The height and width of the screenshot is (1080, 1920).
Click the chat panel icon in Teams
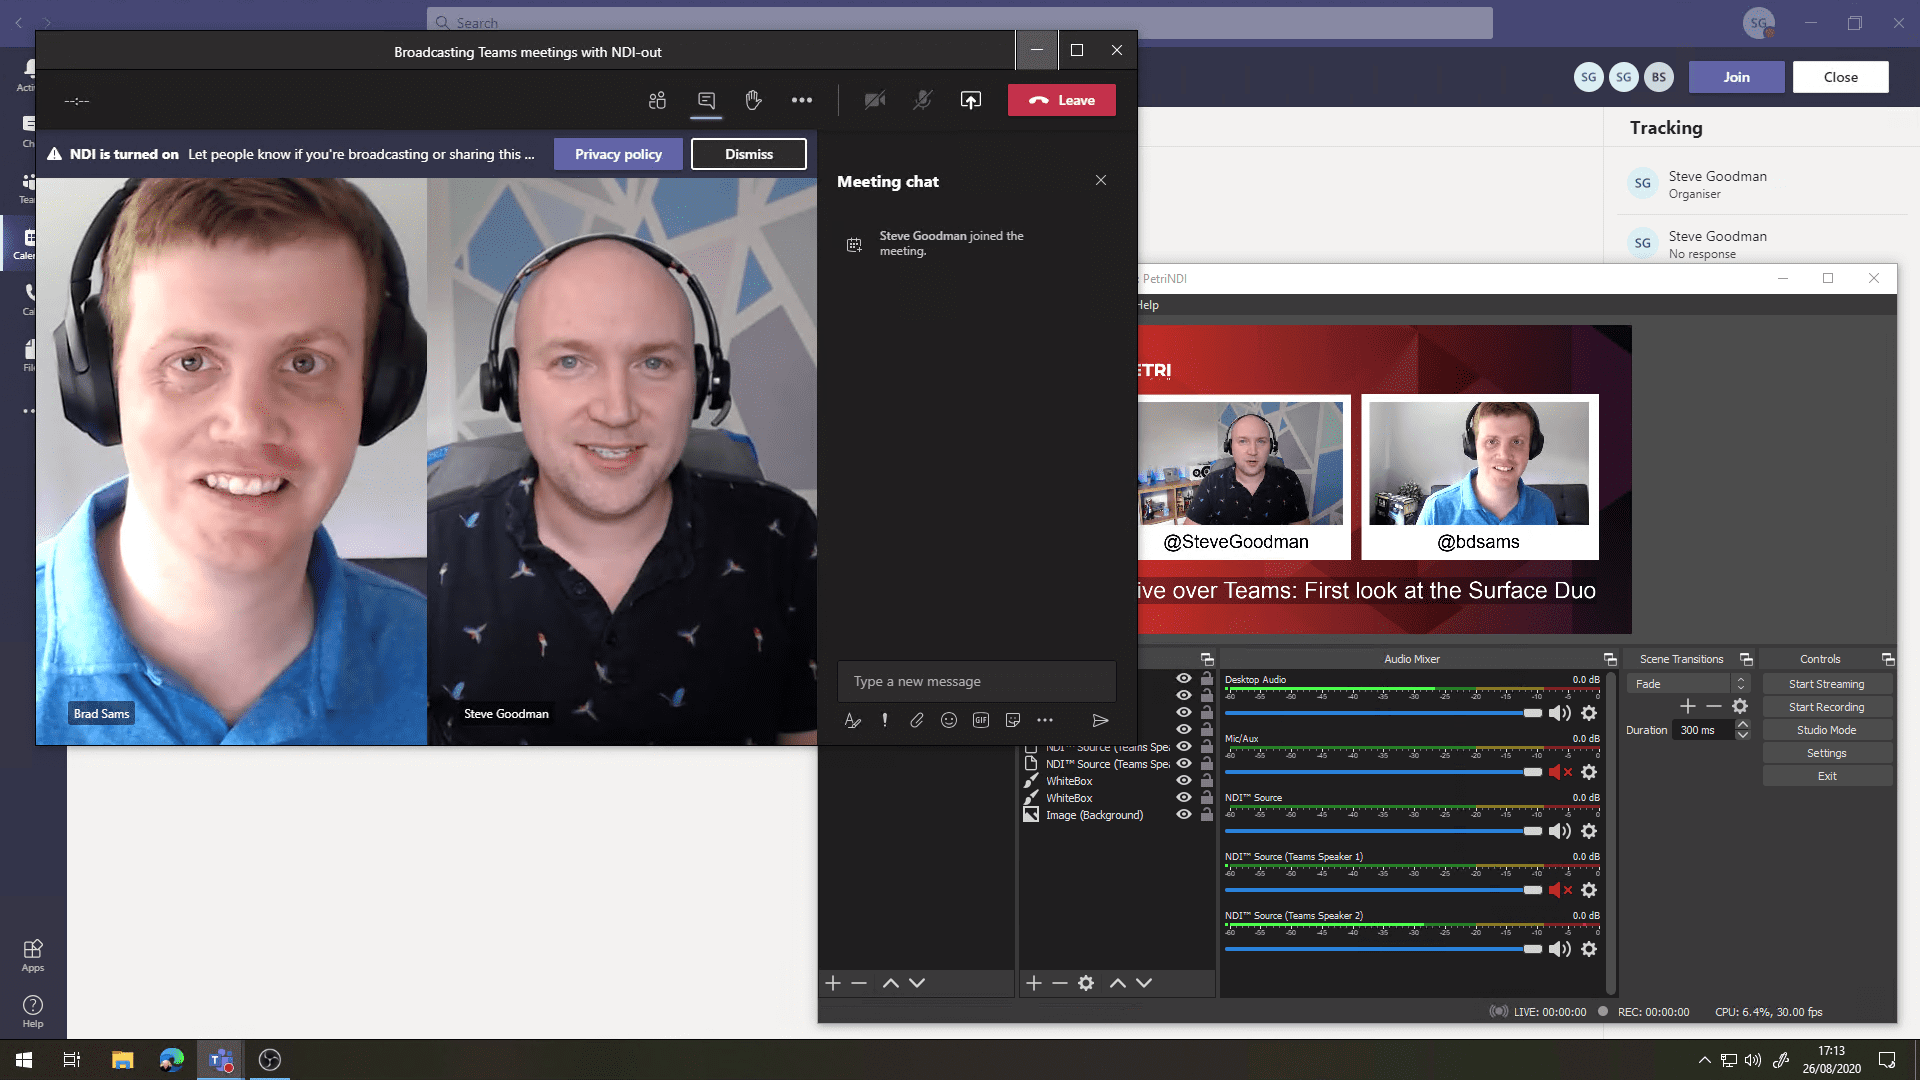point(705,100)
